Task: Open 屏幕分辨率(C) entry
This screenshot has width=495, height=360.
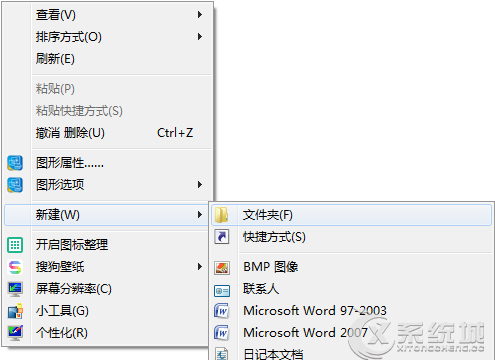Action: [107, 289]
